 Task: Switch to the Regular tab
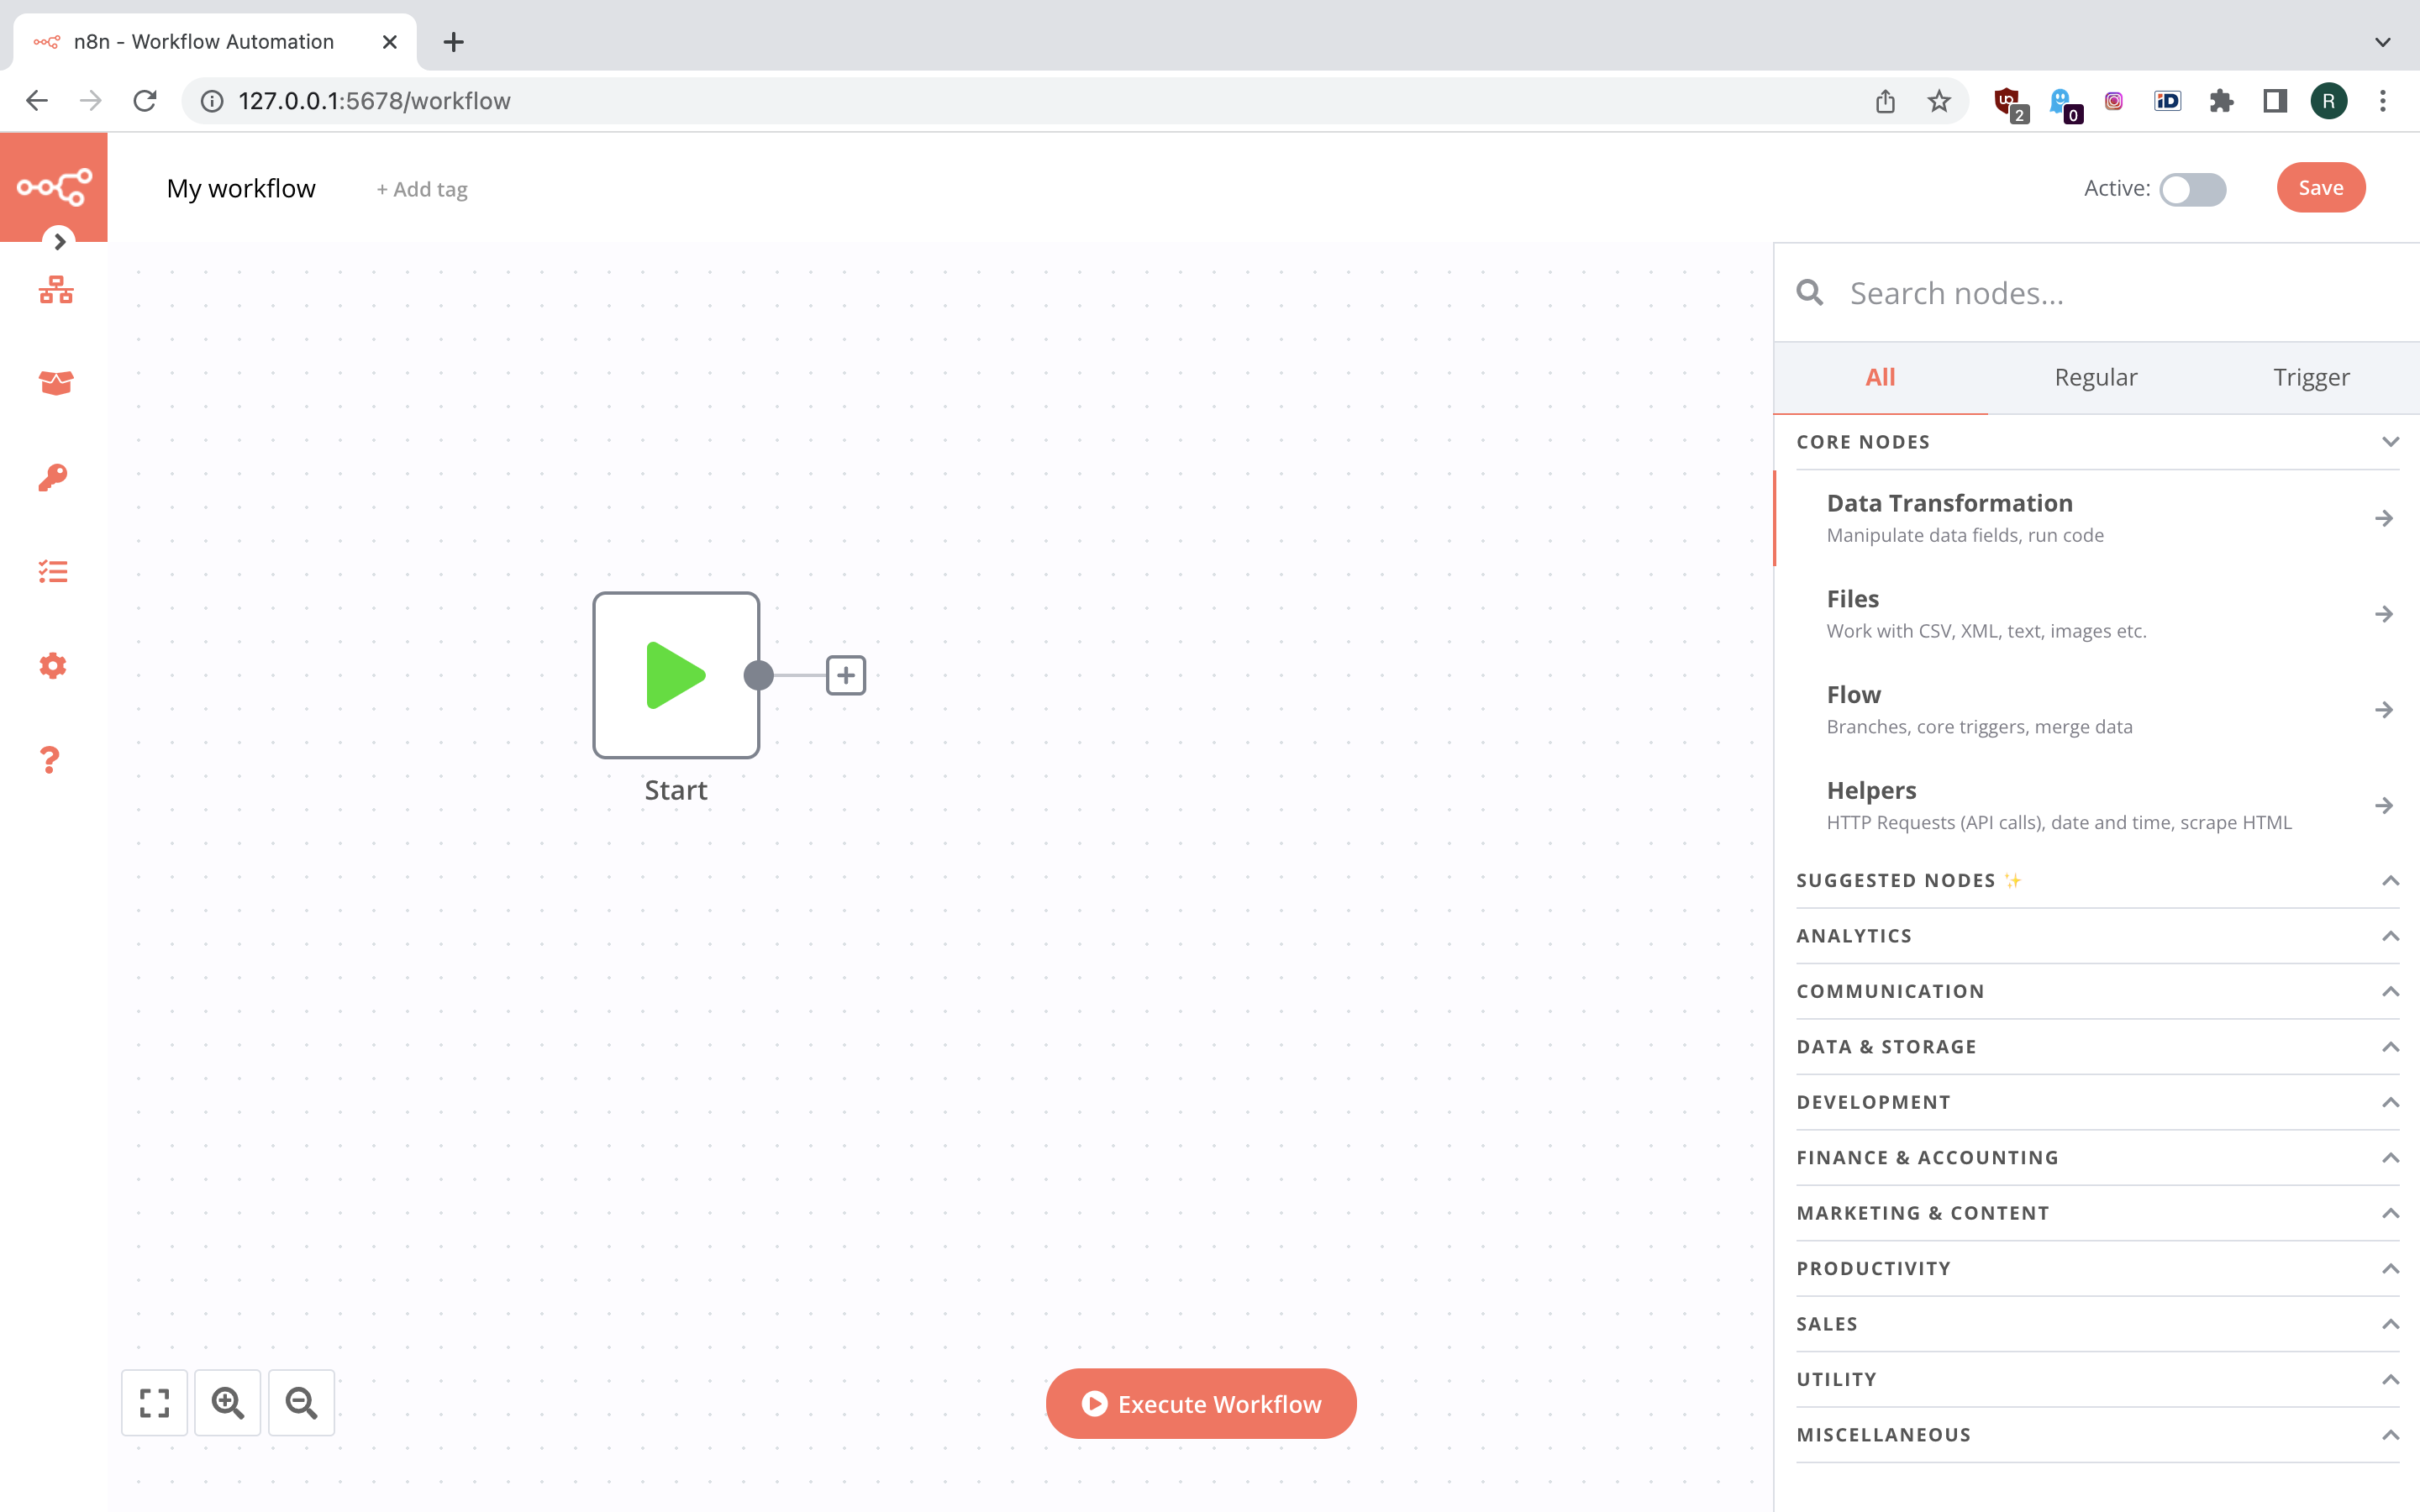click(2096, 377)
